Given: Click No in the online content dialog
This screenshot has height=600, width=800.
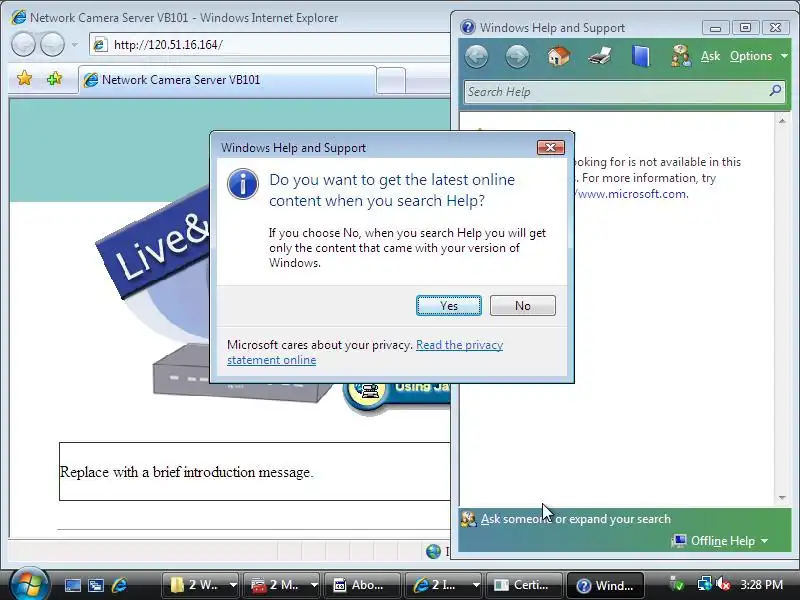Looking at the screenshot, I should pos(522,306).
